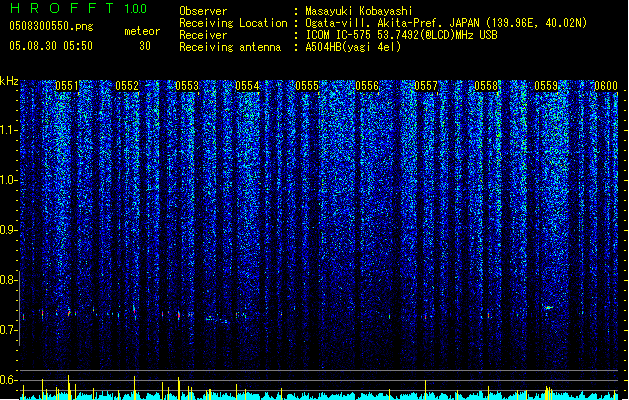Click the 0554 time marker
The height and width of the screenshot is (400, 629).
click(247, 86)
